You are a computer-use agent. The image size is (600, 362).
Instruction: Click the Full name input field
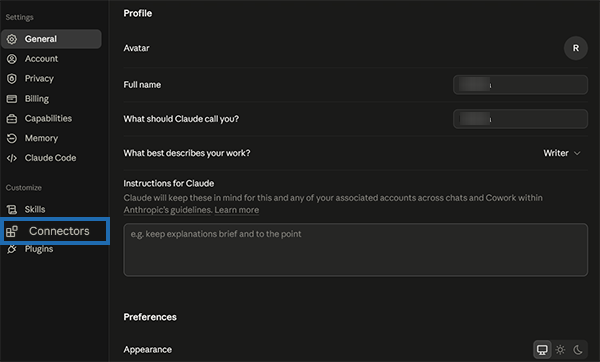520,85
